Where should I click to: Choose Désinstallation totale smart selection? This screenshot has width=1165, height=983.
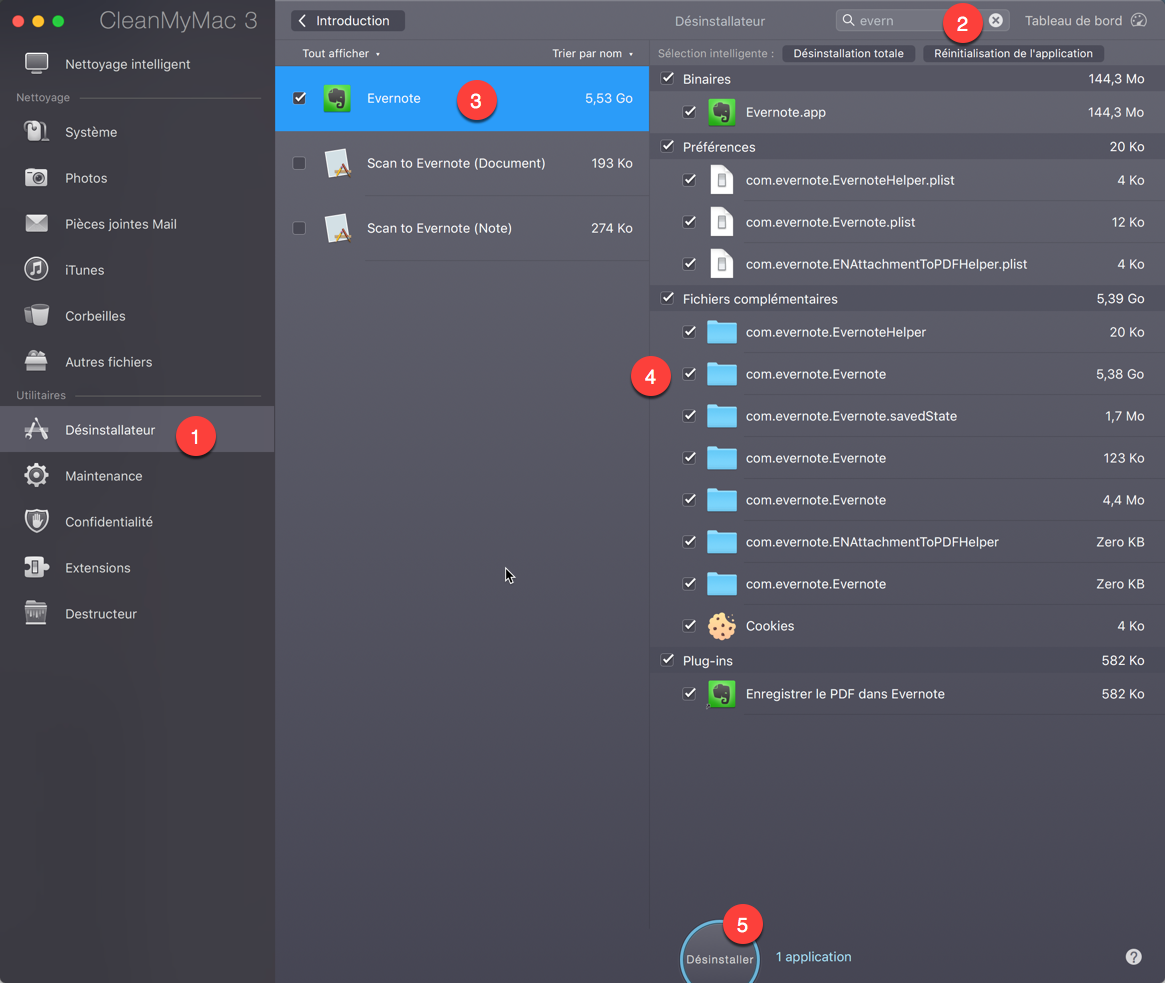pos(848,53)
